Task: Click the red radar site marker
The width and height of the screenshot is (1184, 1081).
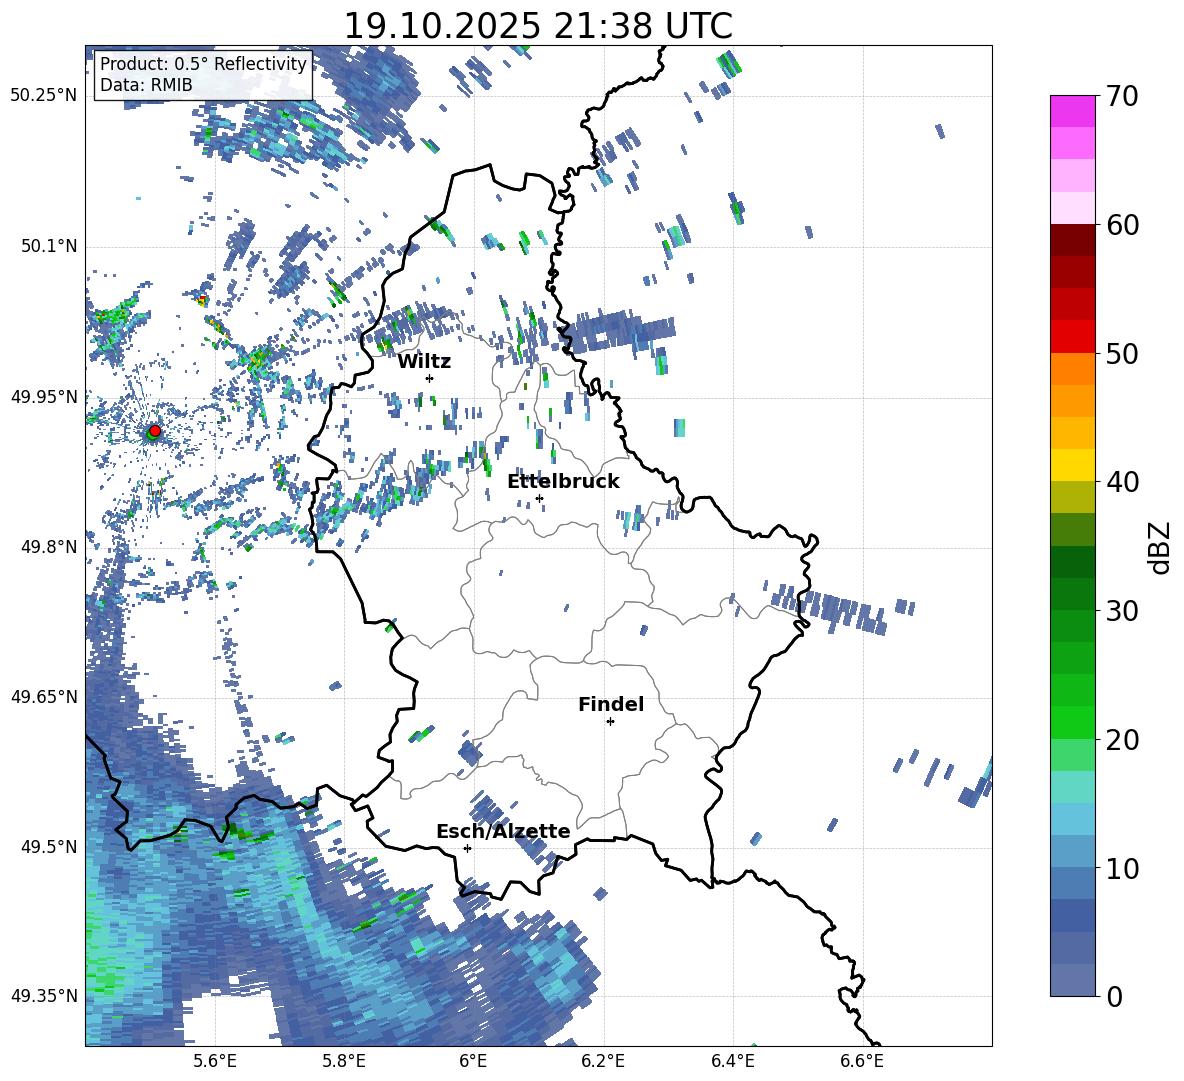Action: [155, 431]
